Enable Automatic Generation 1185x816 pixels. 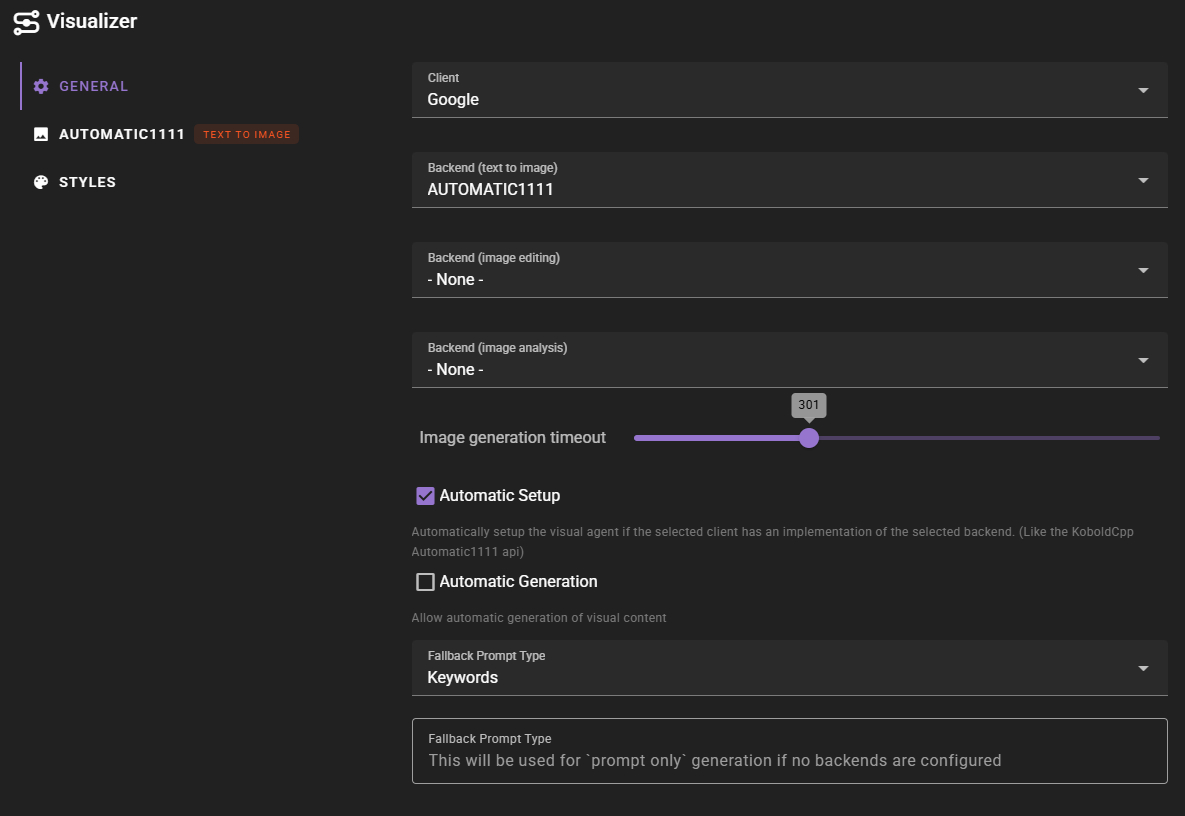click(x=425, y=581)
